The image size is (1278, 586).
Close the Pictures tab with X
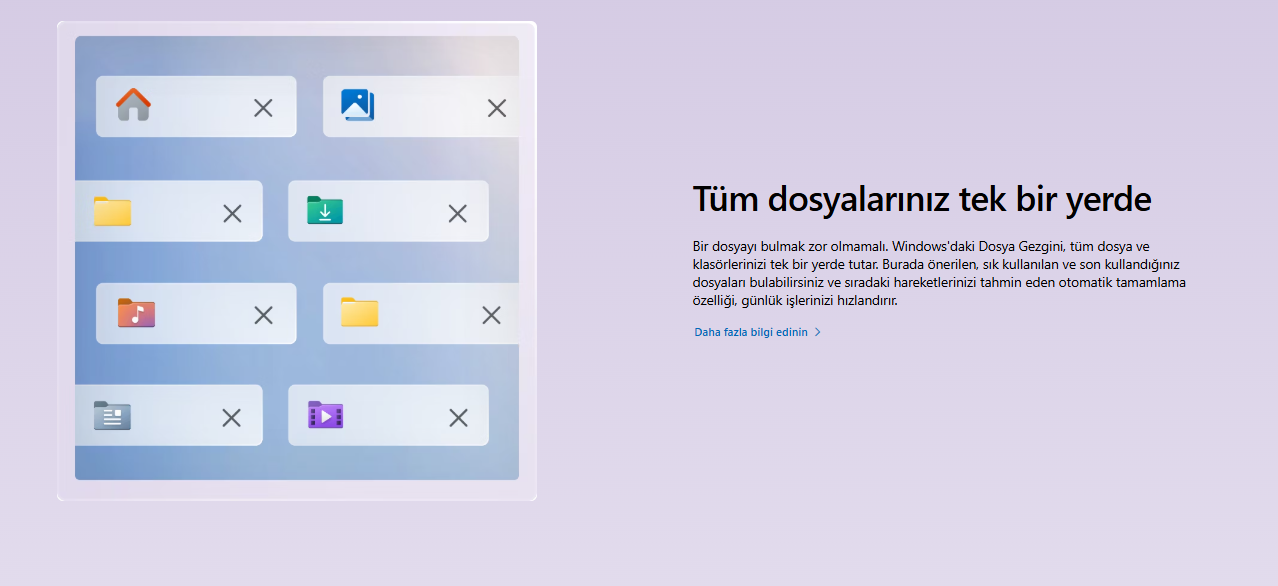point(497,108)
